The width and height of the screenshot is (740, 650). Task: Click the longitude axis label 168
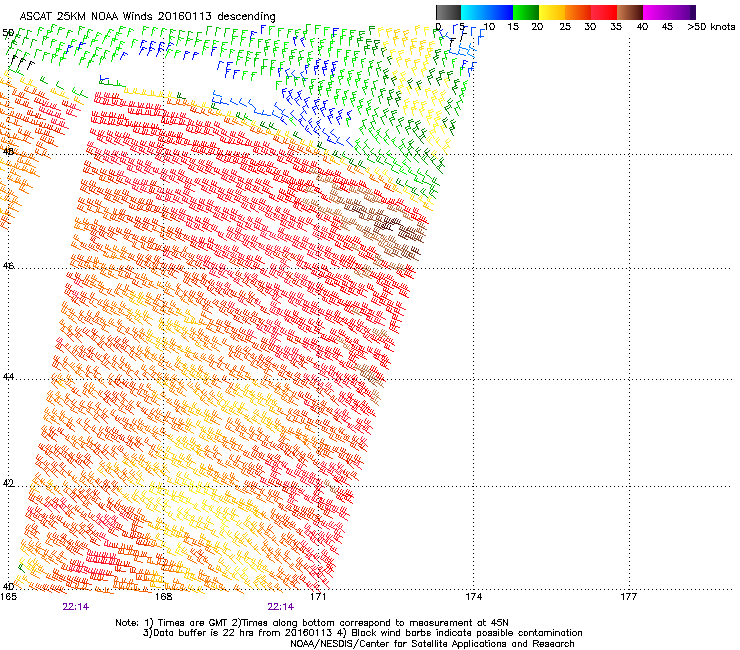(164, 597)
